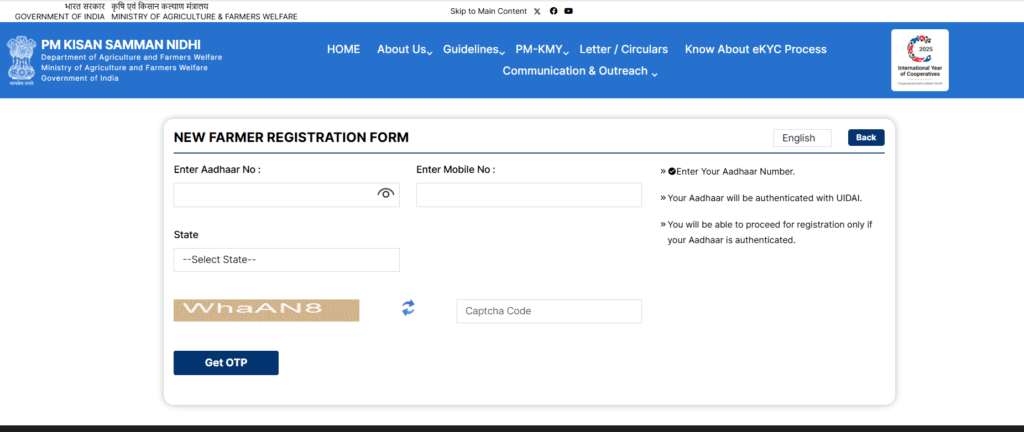Follow the Skip to Main Content link
The height and width of the screenshot is (432, 1024).
pyautogui.click(x=488, y=11)
